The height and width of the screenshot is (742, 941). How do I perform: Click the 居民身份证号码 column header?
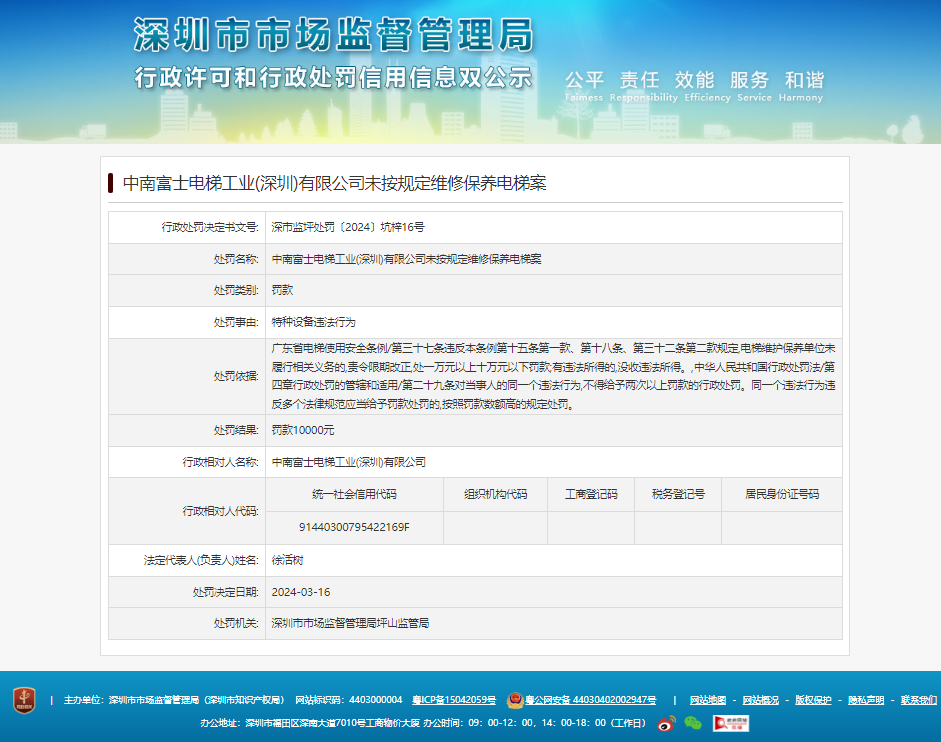coord(782,495)
